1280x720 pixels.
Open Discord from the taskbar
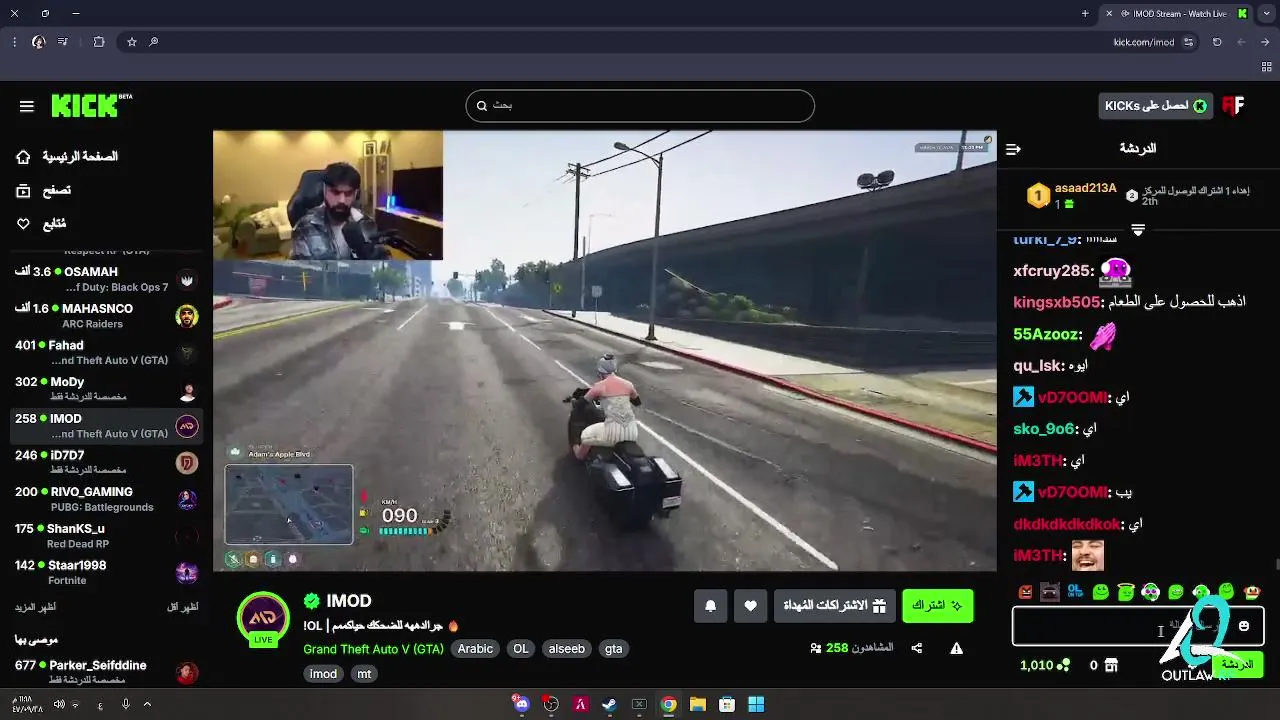(521, 704)
